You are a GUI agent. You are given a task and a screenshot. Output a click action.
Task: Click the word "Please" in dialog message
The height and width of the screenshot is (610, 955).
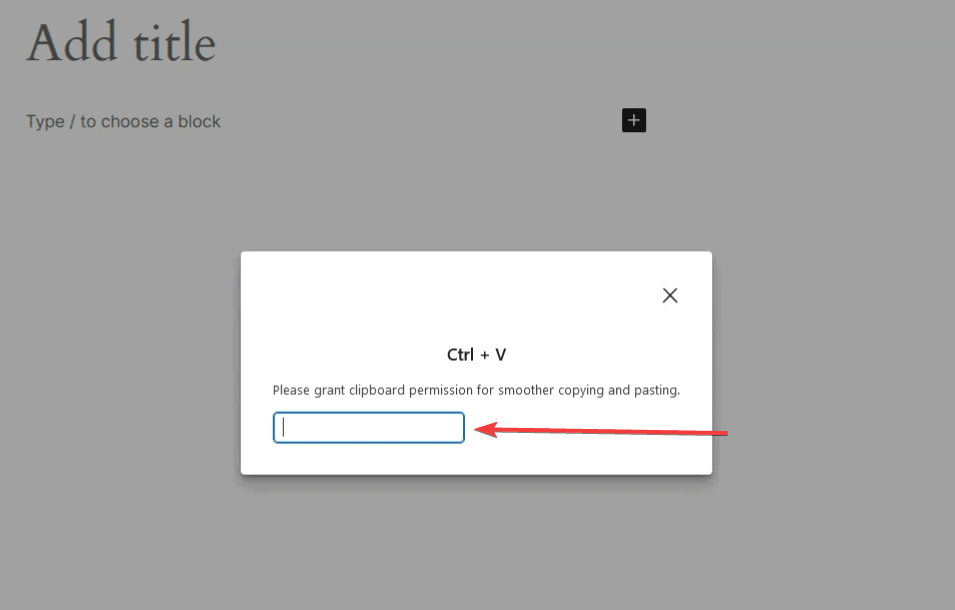[290, 390]
